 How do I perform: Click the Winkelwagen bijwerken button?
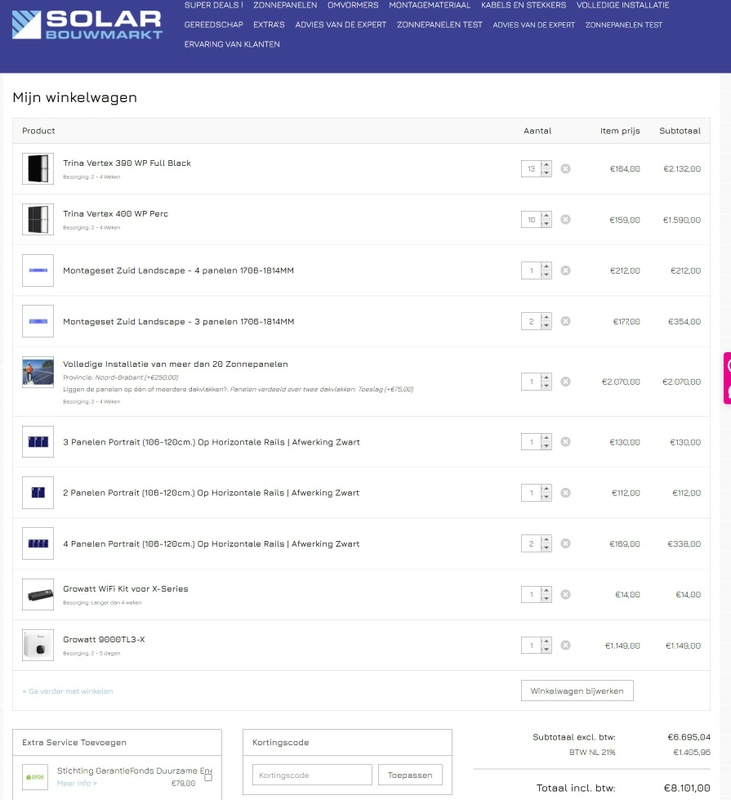(577, 691)
